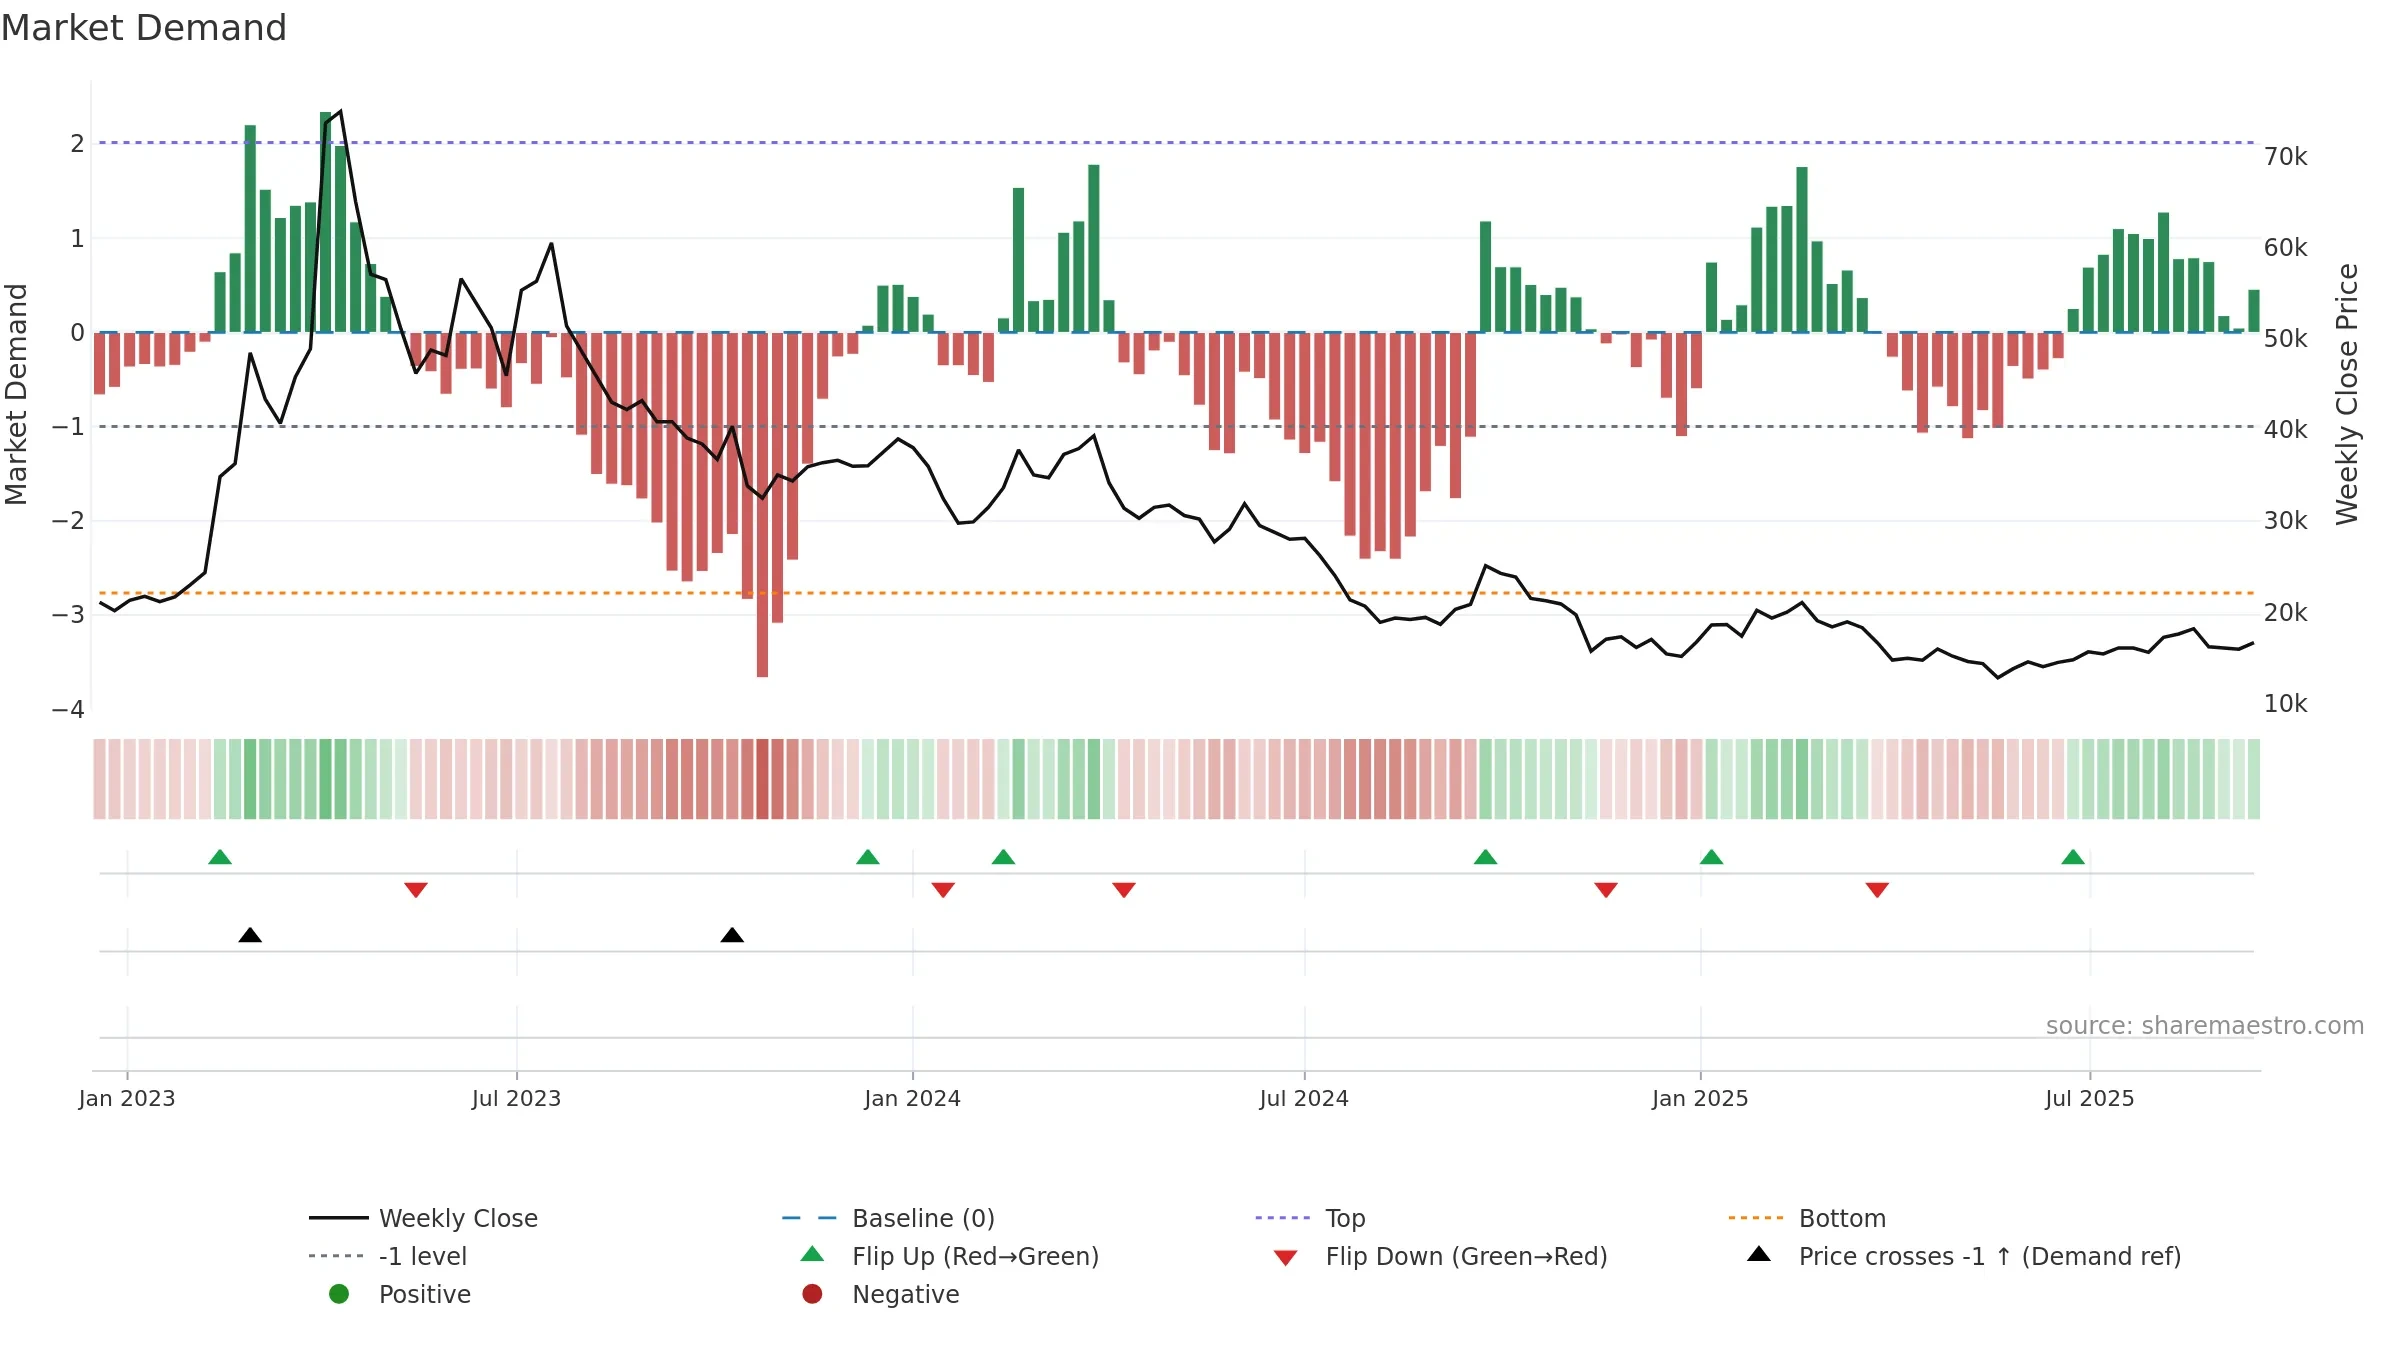This screenshot has height=1350, width=2400.
Task: Click the -1 level legend entry
Action: pos(388,1256)
